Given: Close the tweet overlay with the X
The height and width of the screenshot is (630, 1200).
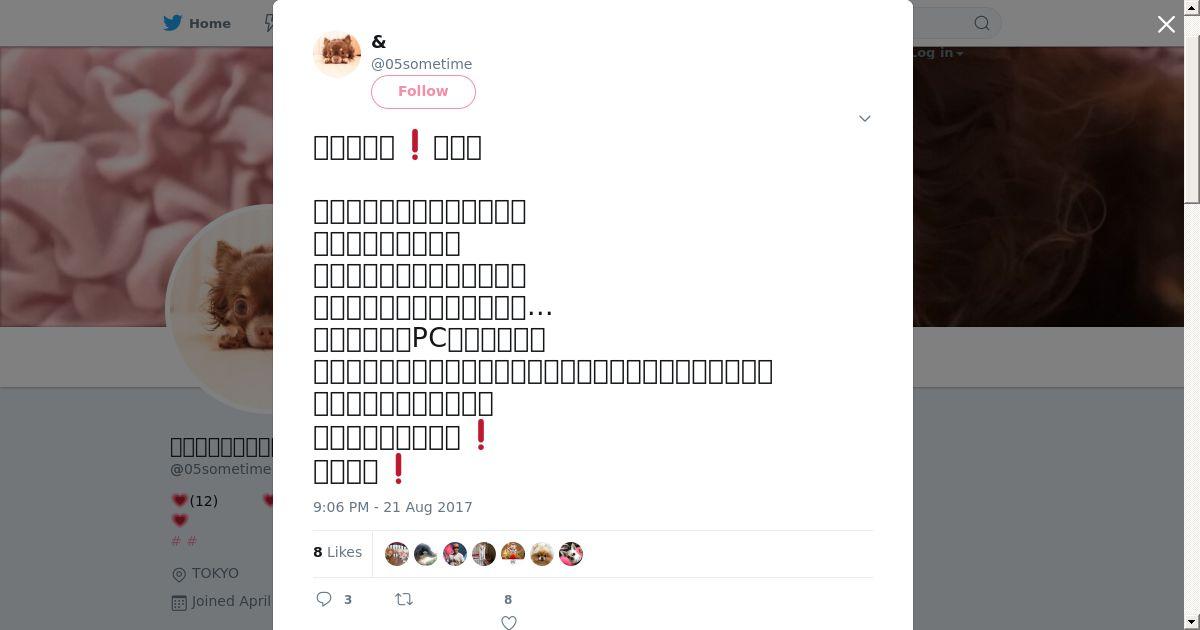Looking at the screenshot, I should click(1166, 24).
